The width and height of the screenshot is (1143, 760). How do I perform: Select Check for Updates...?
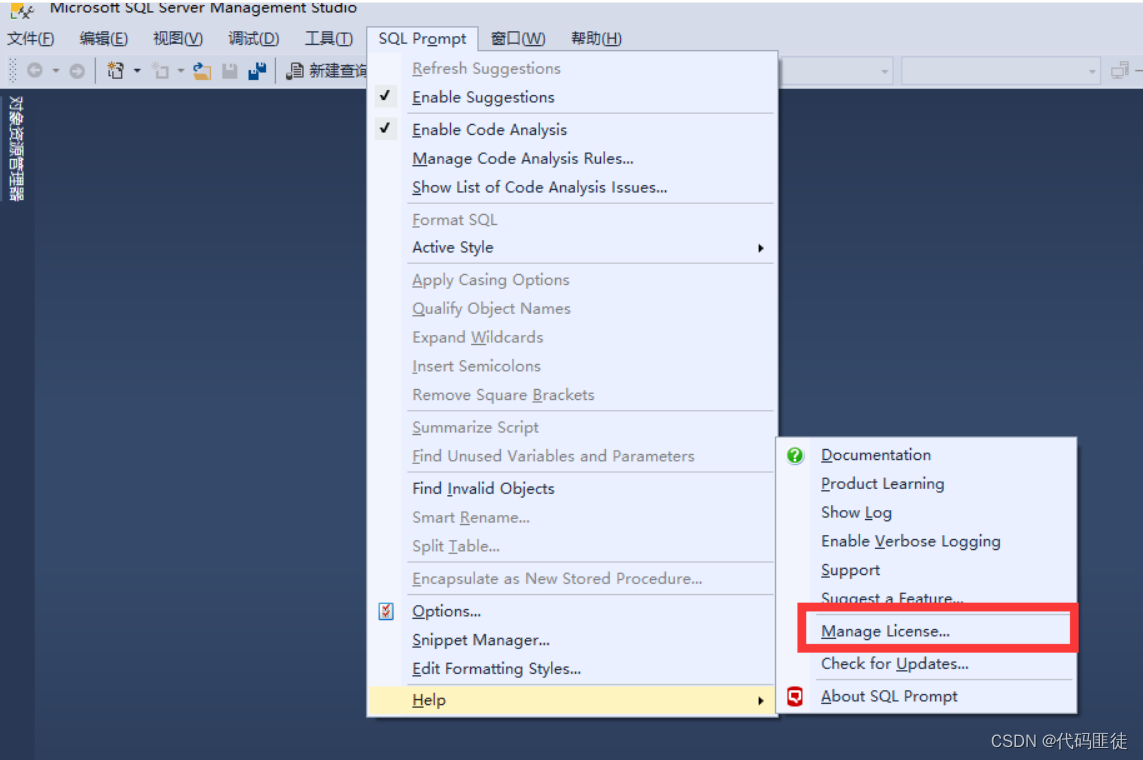pos(894,664)
